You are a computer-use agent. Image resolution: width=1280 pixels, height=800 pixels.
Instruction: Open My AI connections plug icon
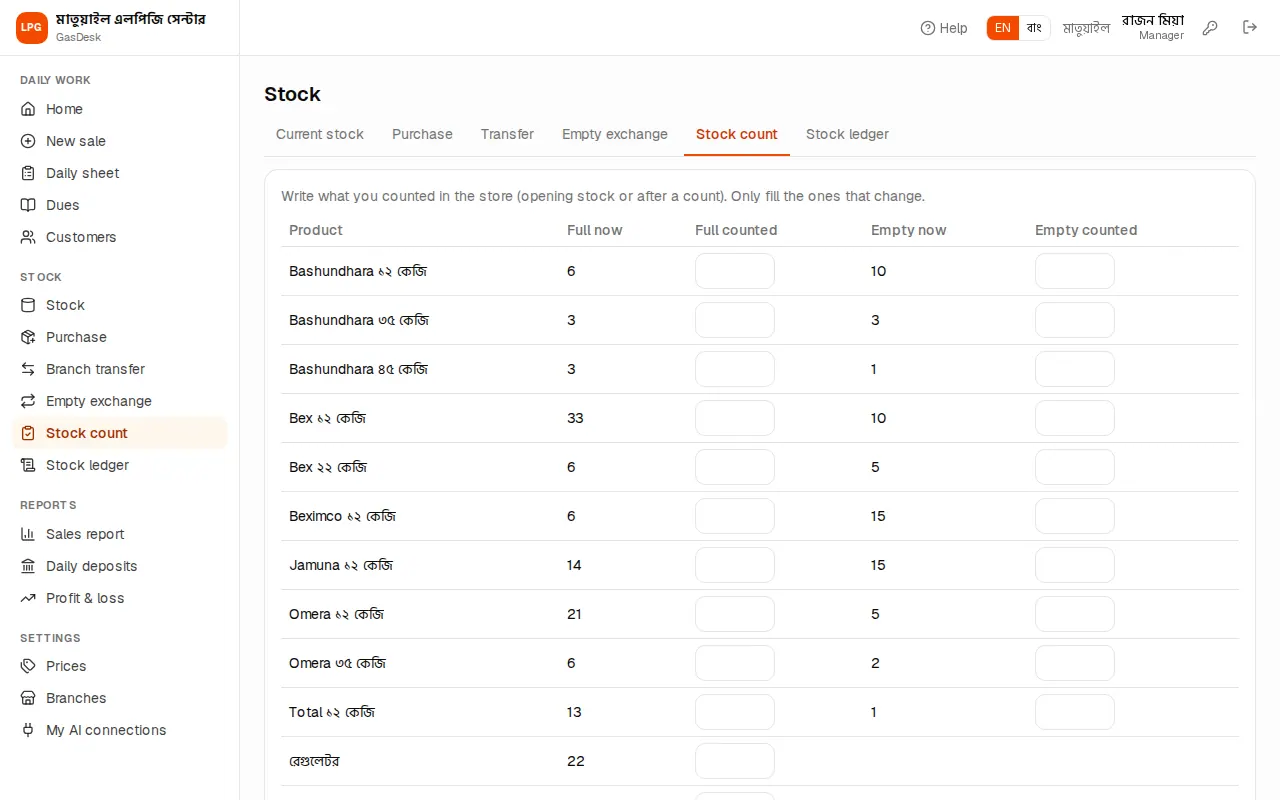[x=28, y=730]
